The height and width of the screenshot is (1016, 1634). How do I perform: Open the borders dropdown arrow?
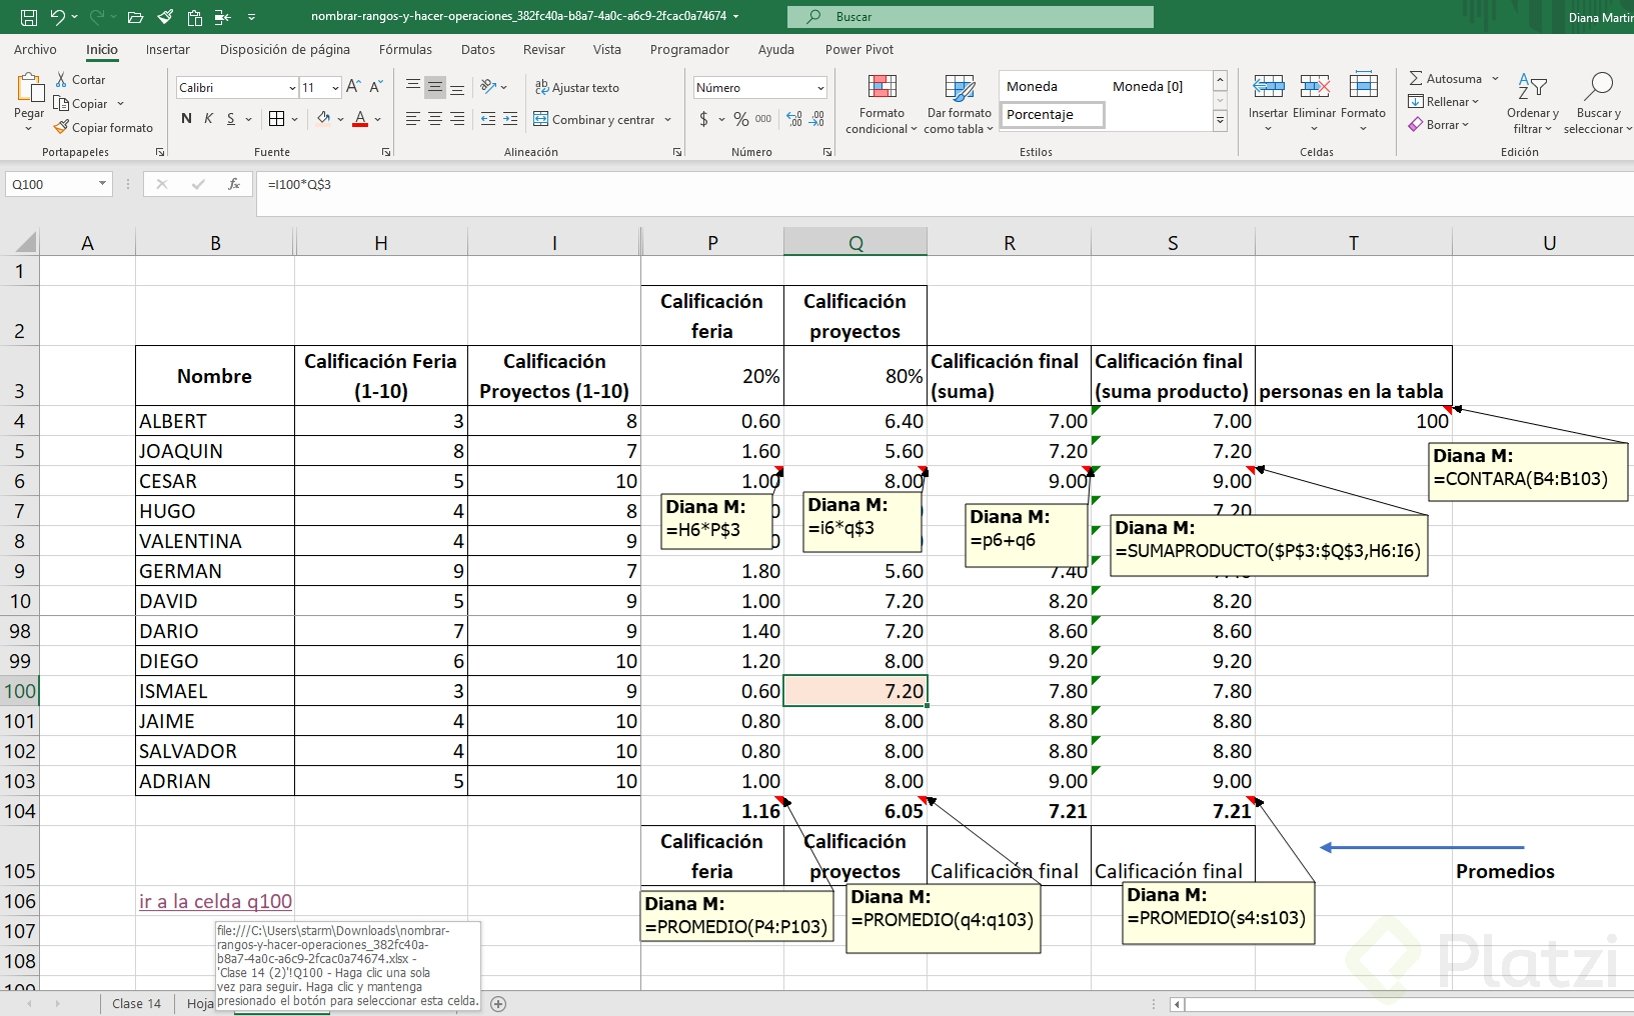pos(294,119)
